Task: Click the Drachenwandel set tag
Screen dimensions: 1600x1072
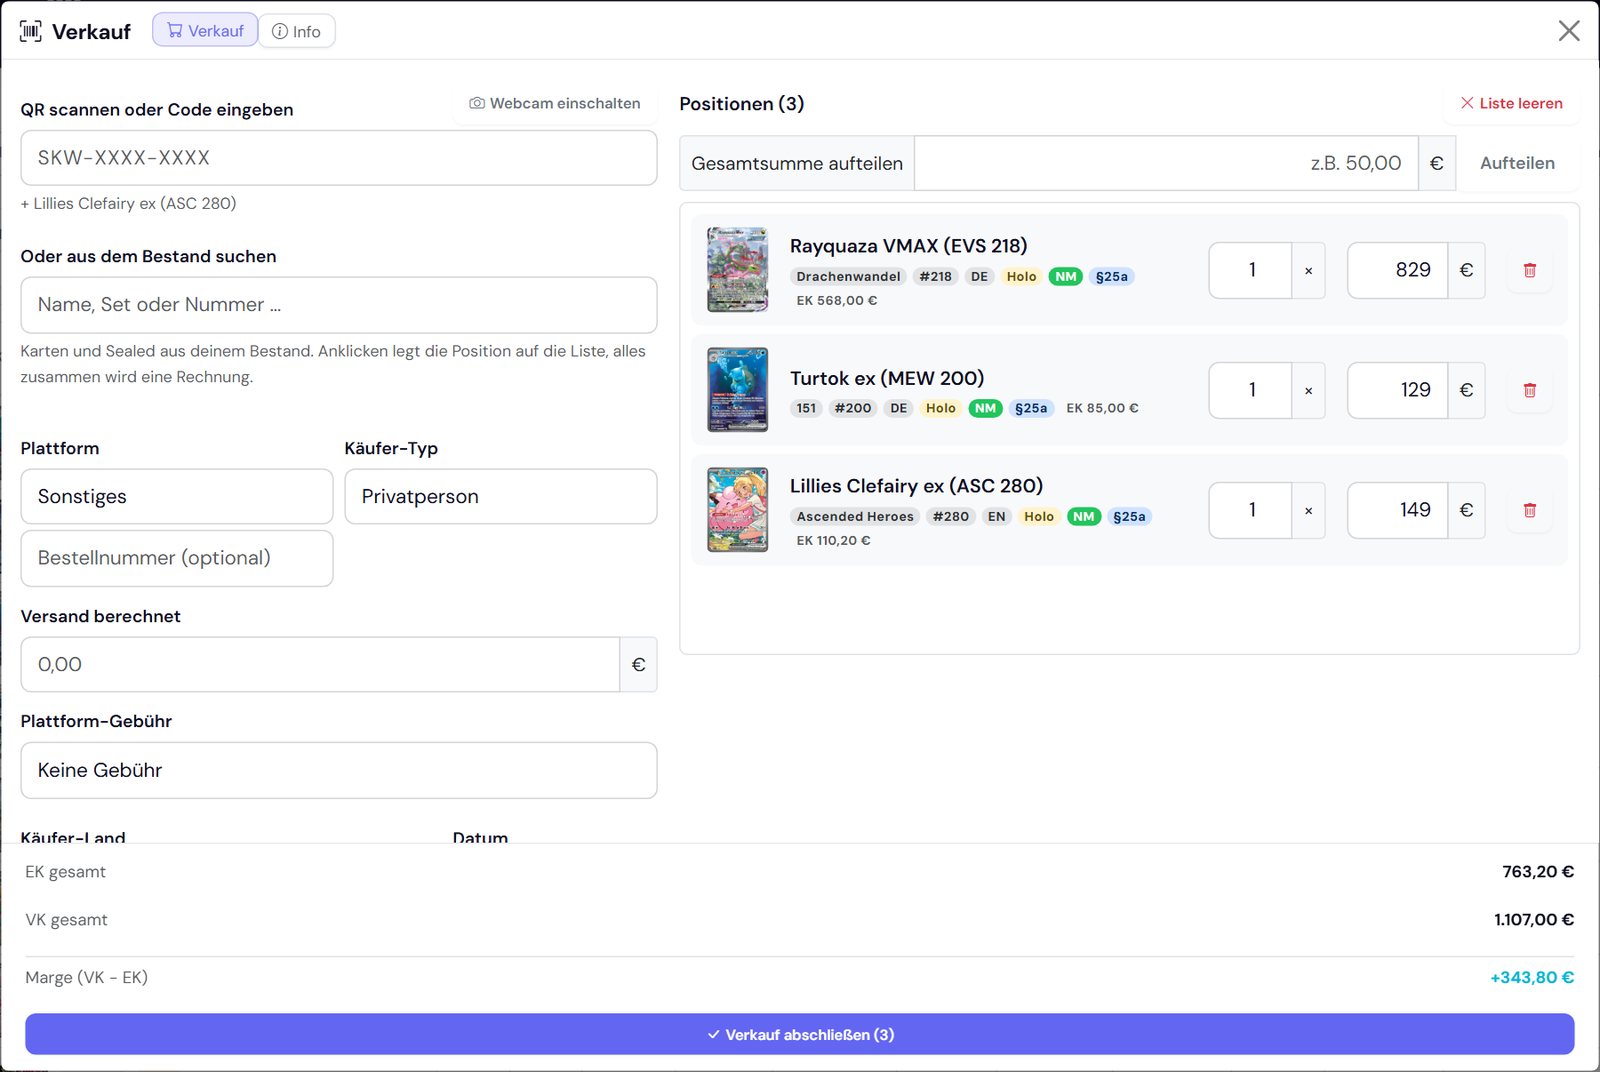Action: click(848, 276)
